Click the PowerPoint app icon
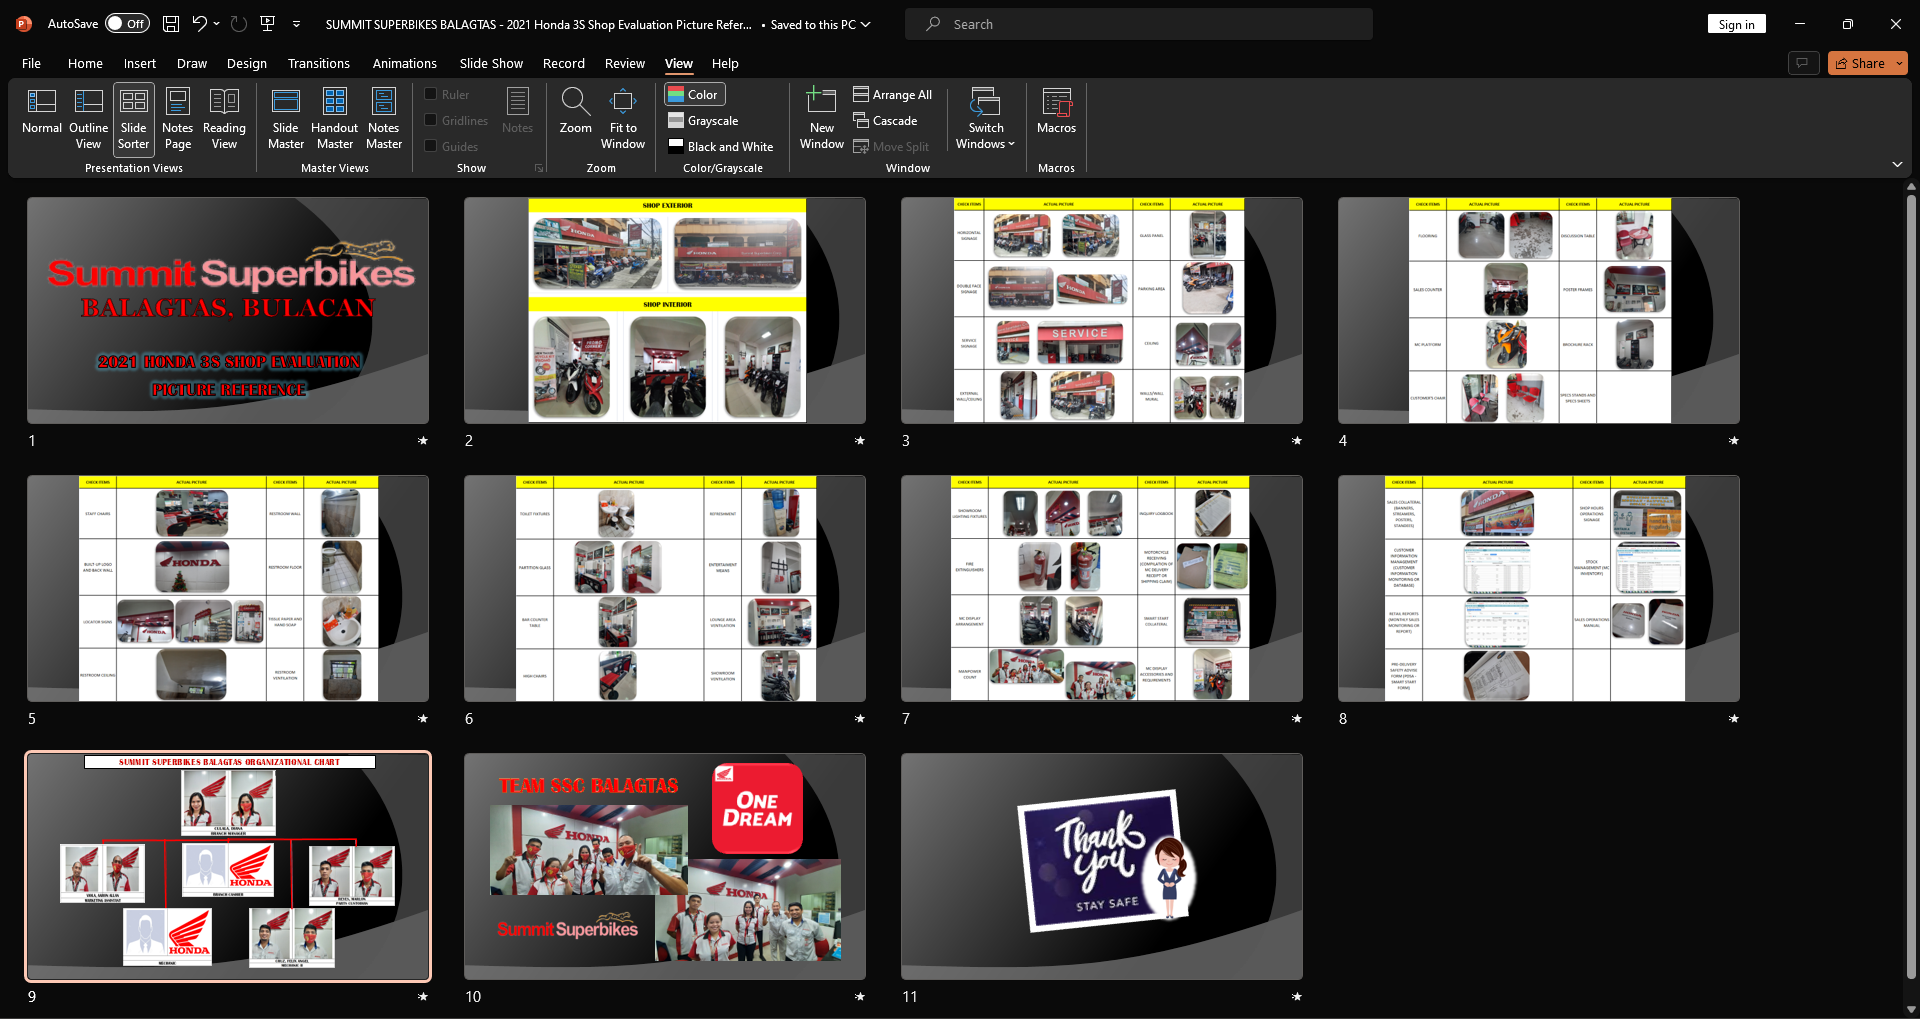Screen dimensions: 1920x1019 coord(24,24)
